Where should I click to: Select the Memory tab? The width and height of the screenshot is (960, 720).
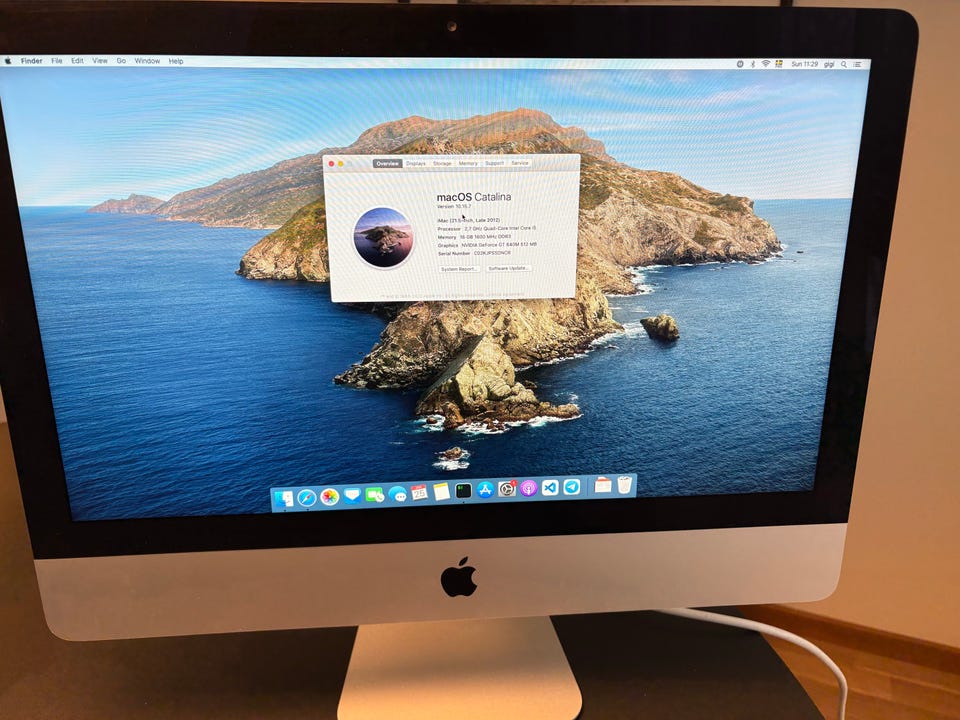(468, 163)
